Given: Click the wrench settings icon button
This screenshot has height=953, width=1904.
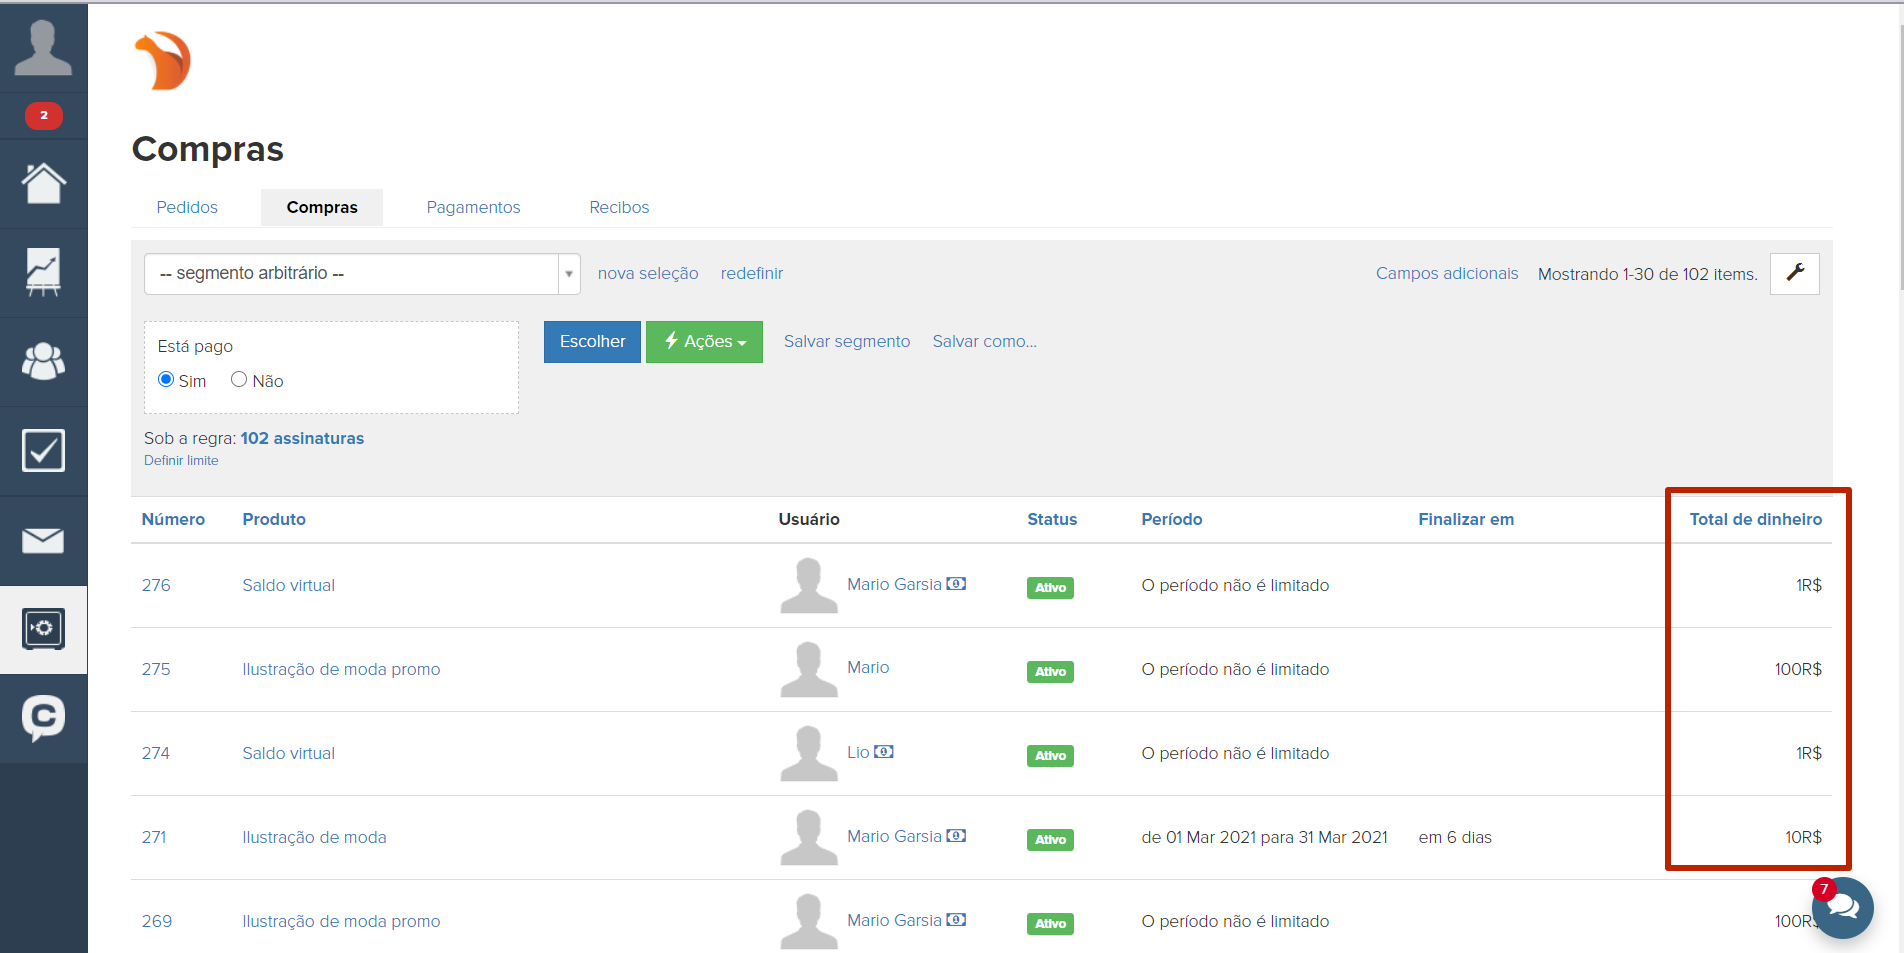Looking at the screenshot, I should pyautogui.click(x=1794, y=273).
